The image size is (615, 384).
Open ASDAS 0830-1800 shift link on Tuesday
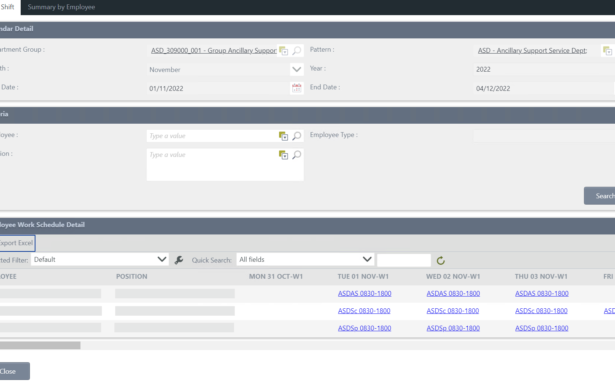[x=364, y=293]
